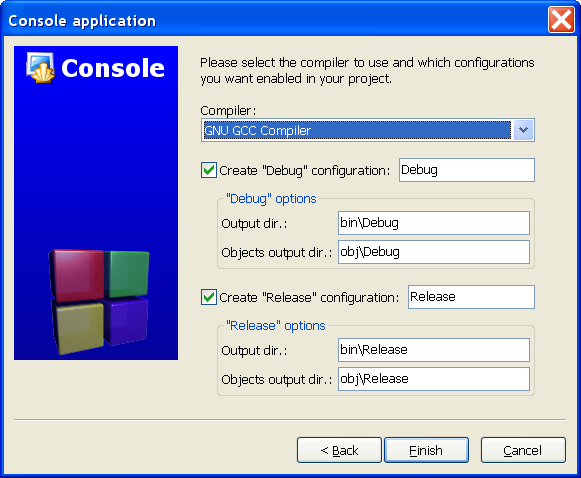Cancel the project wizard
Image resolution: width=581 pixels, height=478 pixels.
pyautogui.click(x=523, y=450)
